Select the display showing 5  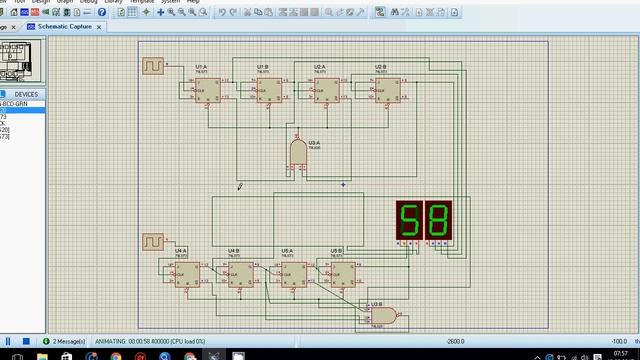(x=409, y=220)
